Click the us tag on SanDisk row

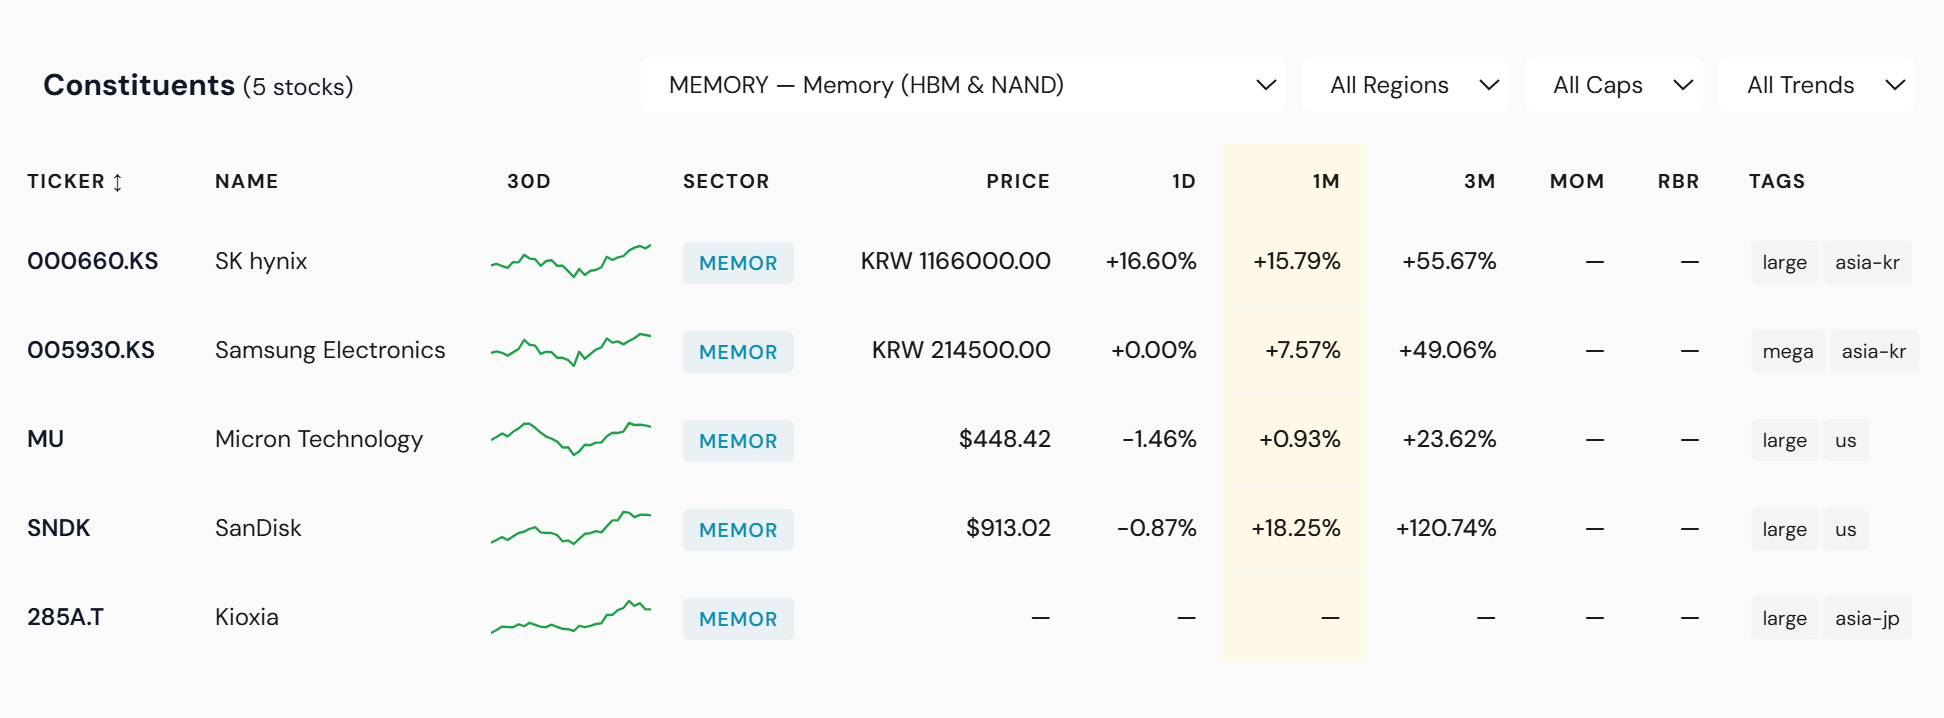coord(1846,529)
